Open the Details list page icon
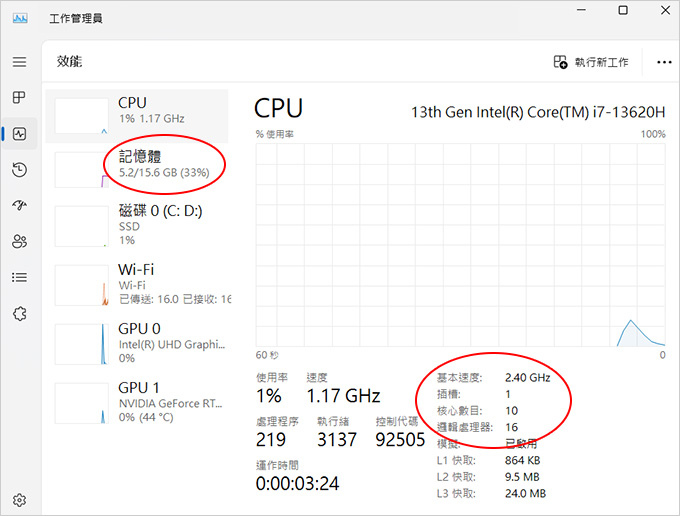The image size is (680, 516). point(20,277)
